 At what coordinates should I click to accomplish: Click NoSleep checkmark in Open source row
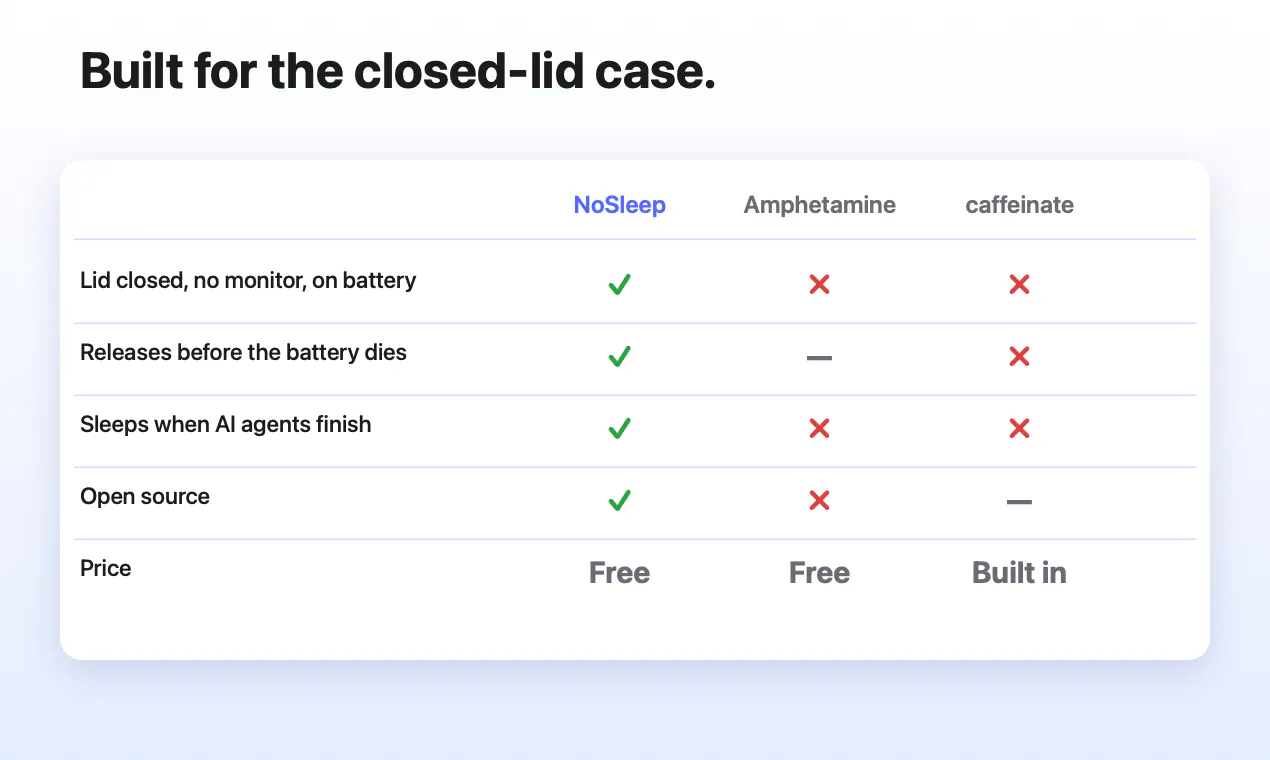619,501
